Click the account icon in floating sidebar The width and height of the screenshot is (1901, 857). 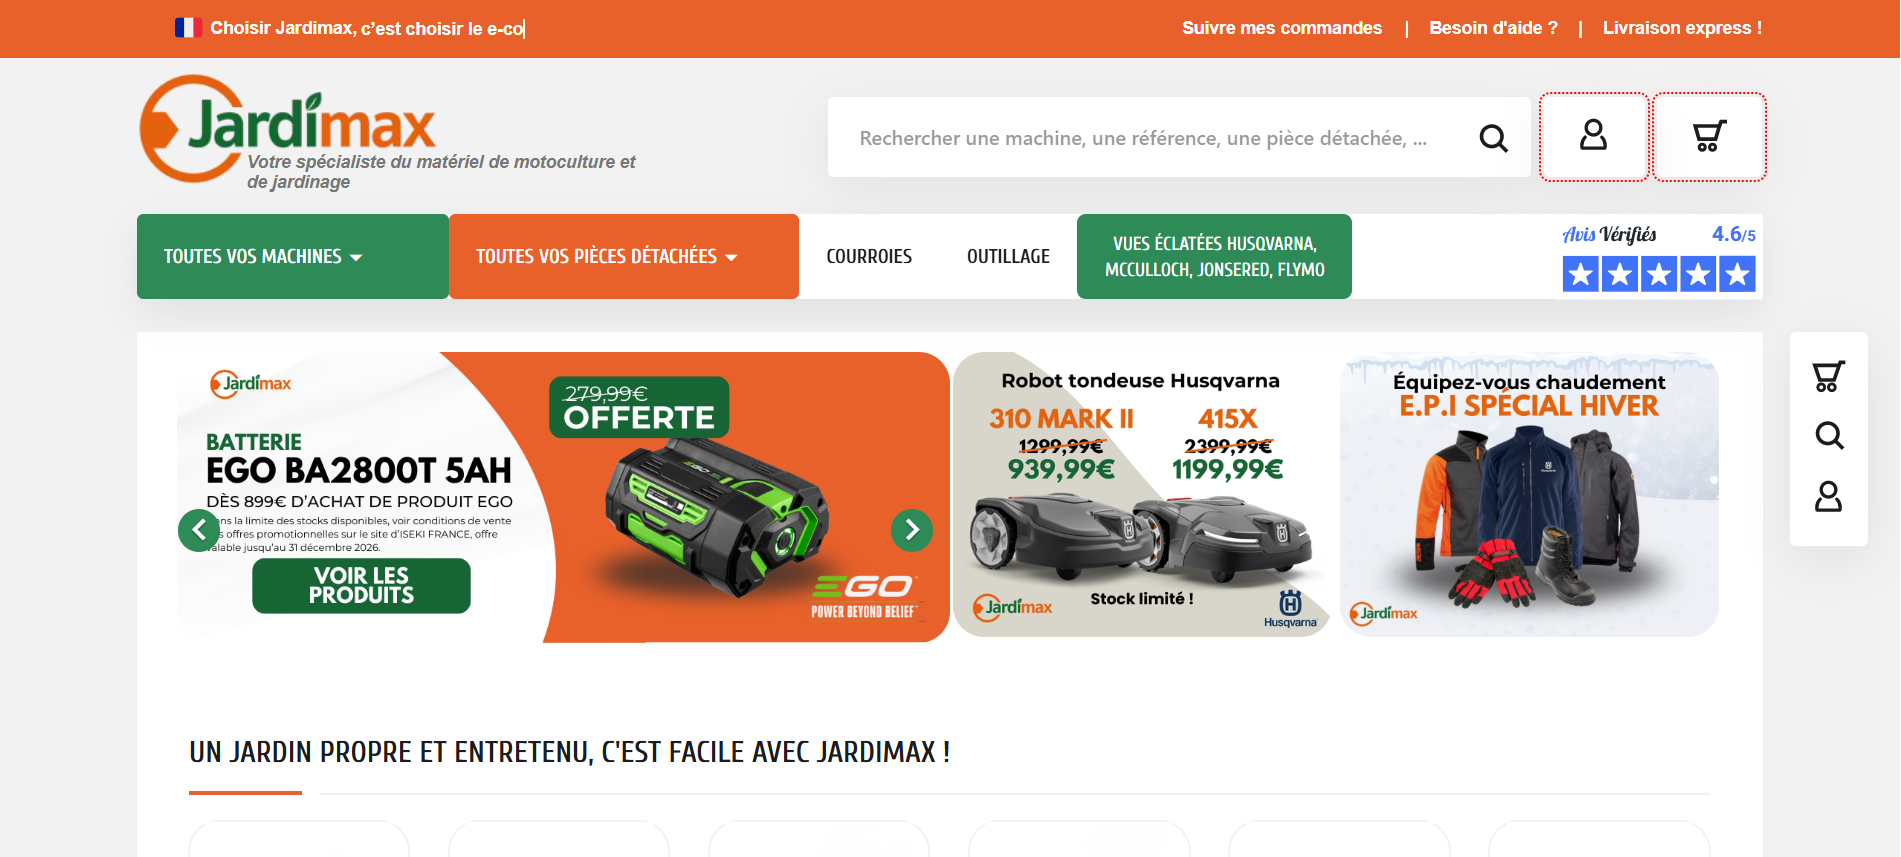click(1828, 496)
